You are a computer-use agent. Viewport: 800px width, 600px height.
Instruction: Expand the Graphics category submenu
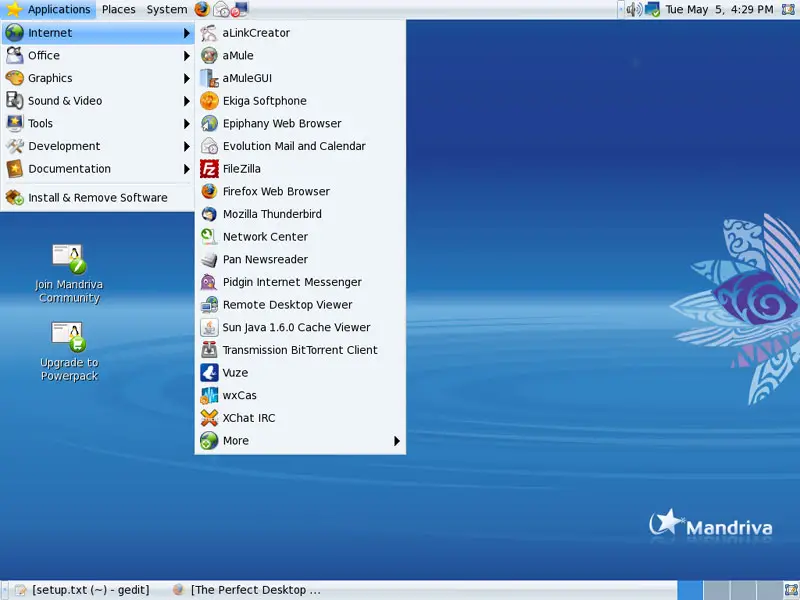pyautogui.click(x=98, y=78)
